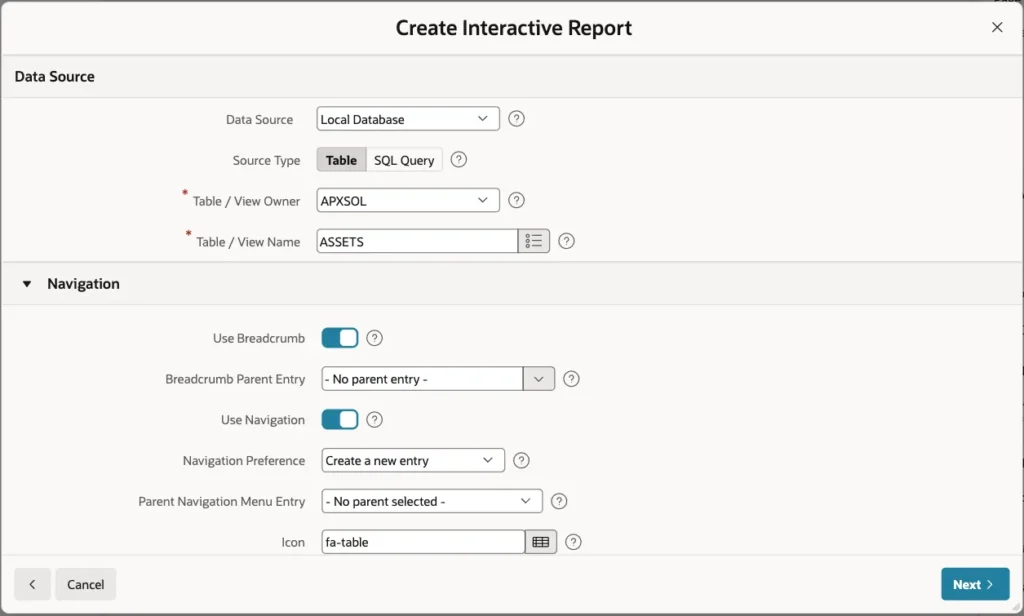Select Table as source type
1024x616 pixels.
[x=342, y=160]
